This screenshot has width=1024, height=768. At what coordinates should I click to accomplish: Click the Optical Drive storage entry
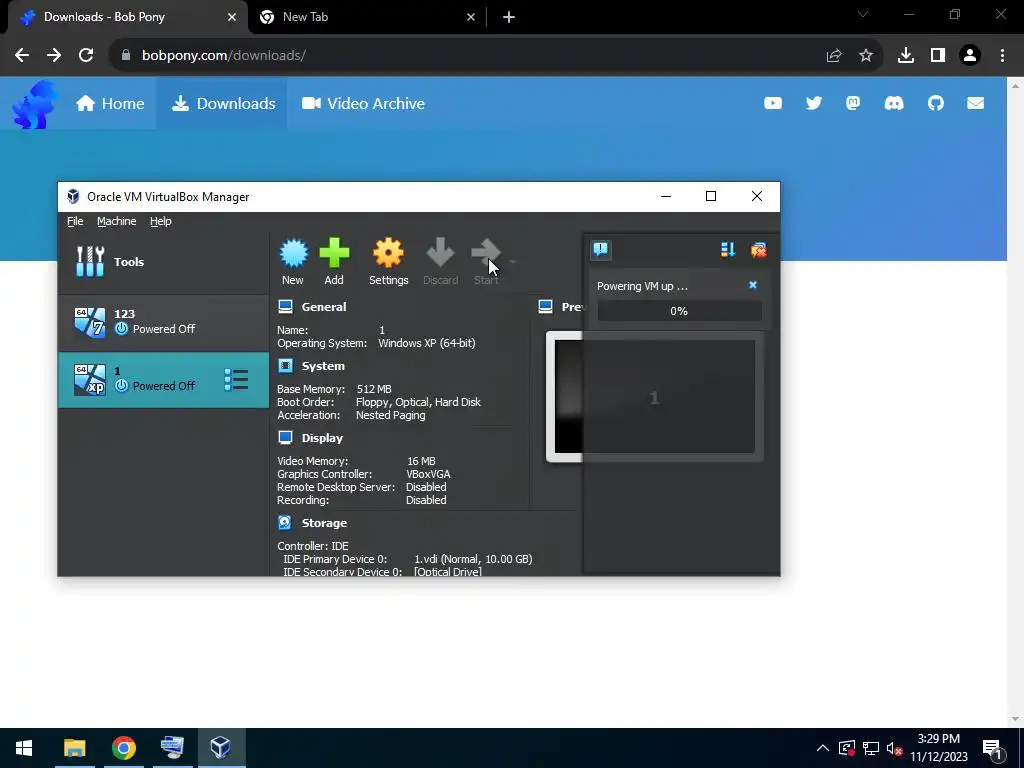click(x=448, y=572)
